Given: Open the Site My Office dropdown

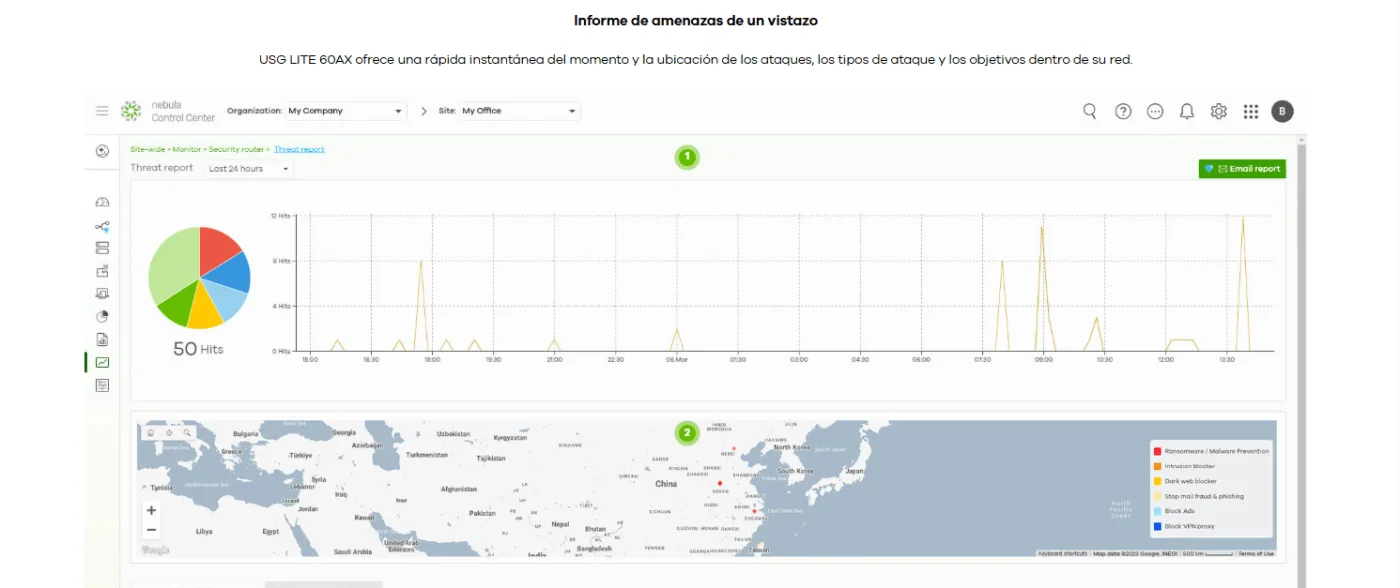Looking at the screenshot, I should point(519,111).
